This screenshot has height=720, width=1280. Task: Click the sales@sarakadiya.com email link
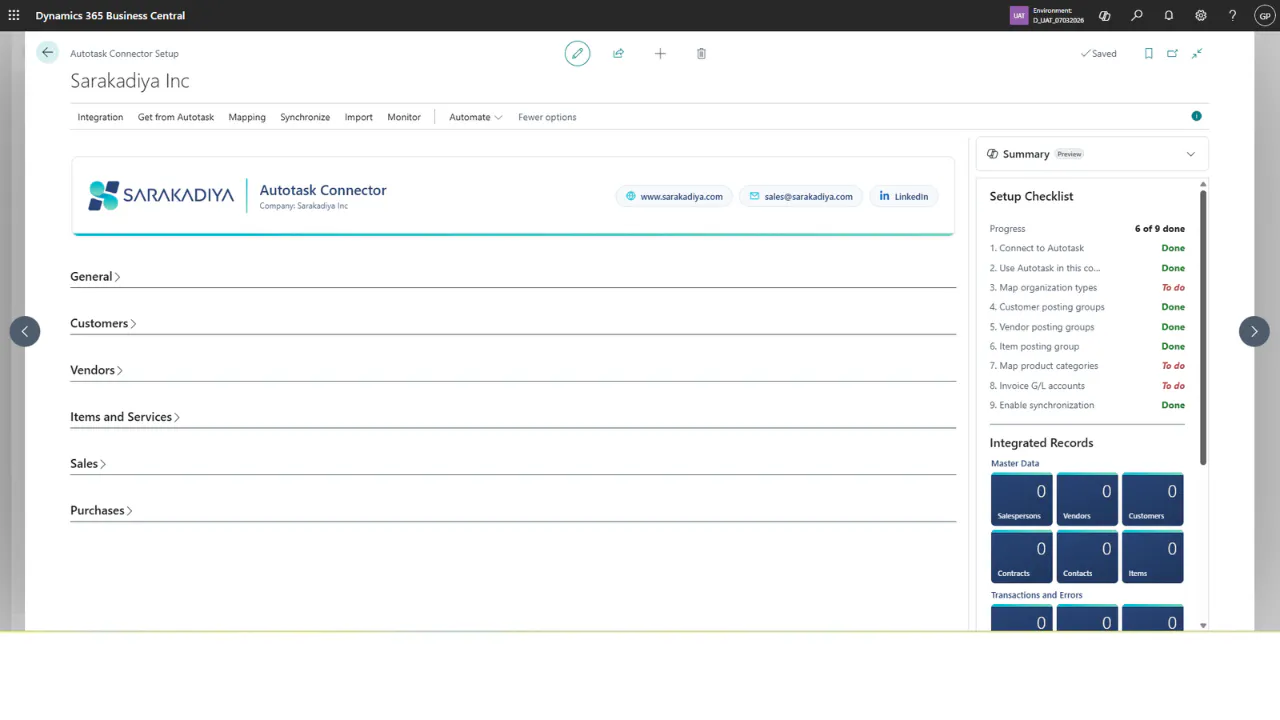(800, 197)
